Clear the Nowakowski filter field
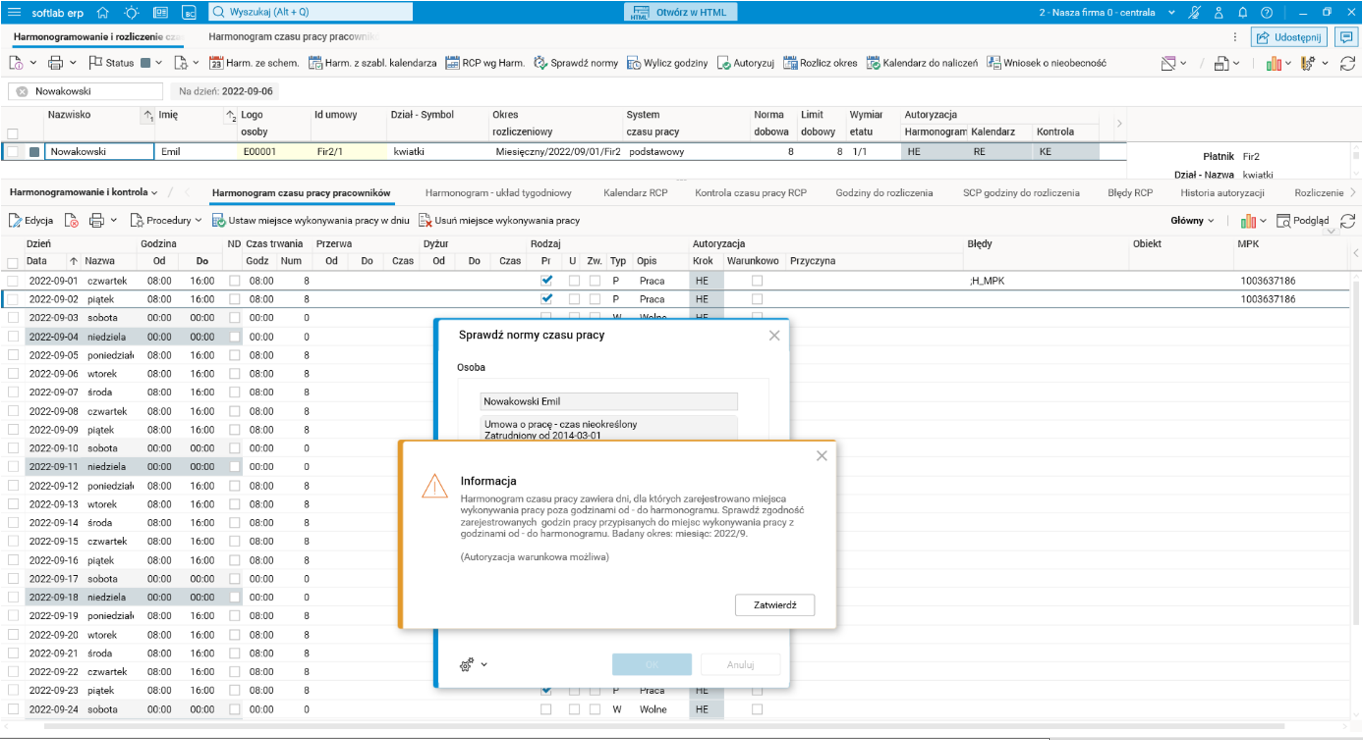This screenshot has height=740, width=1363. coord(22,91)
